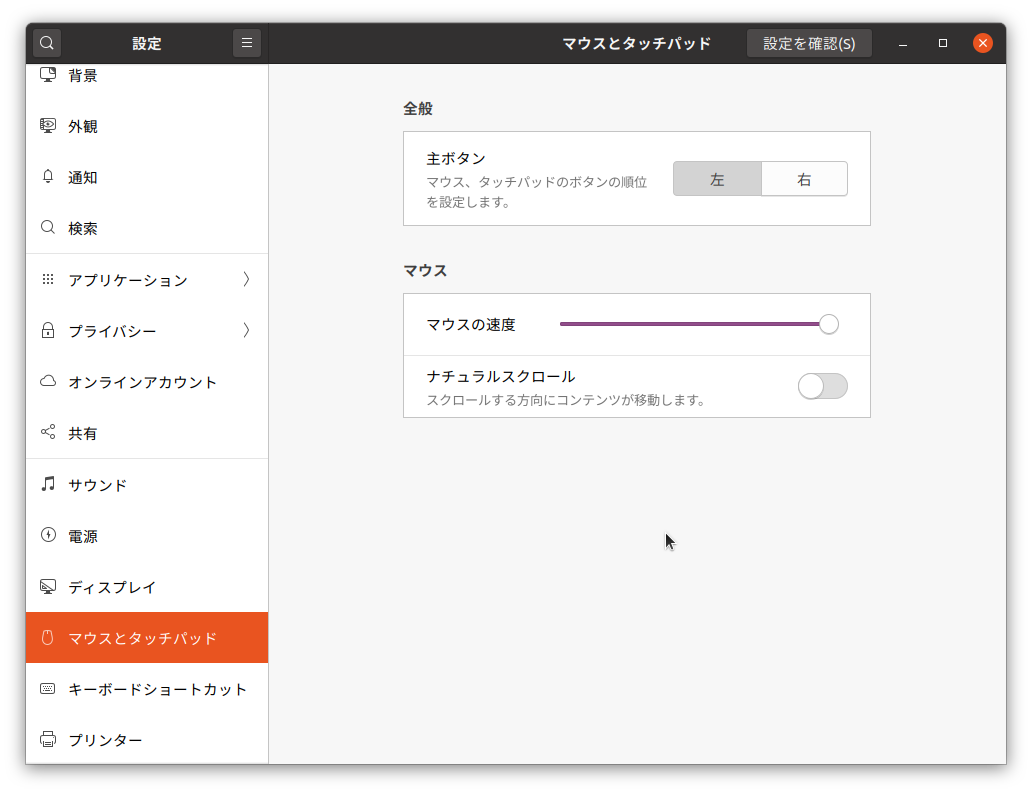This screenshot has width=1032, height=793.
Task: Select 右 as the primary button
Action: pyautogui.click(x=804, y=179)
